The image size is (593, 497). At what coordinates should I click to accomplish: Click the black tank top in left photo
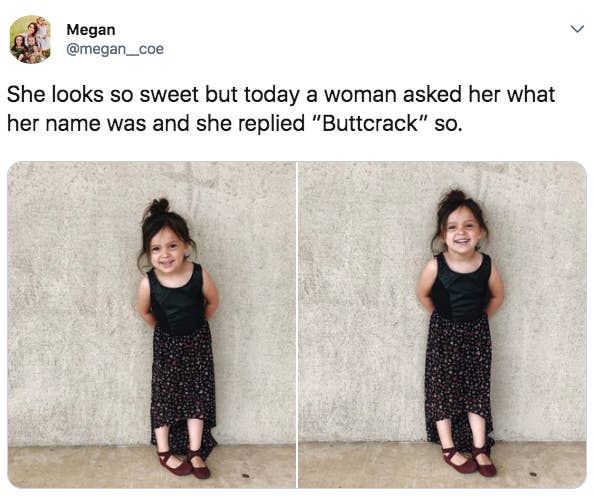coord(178,299)
